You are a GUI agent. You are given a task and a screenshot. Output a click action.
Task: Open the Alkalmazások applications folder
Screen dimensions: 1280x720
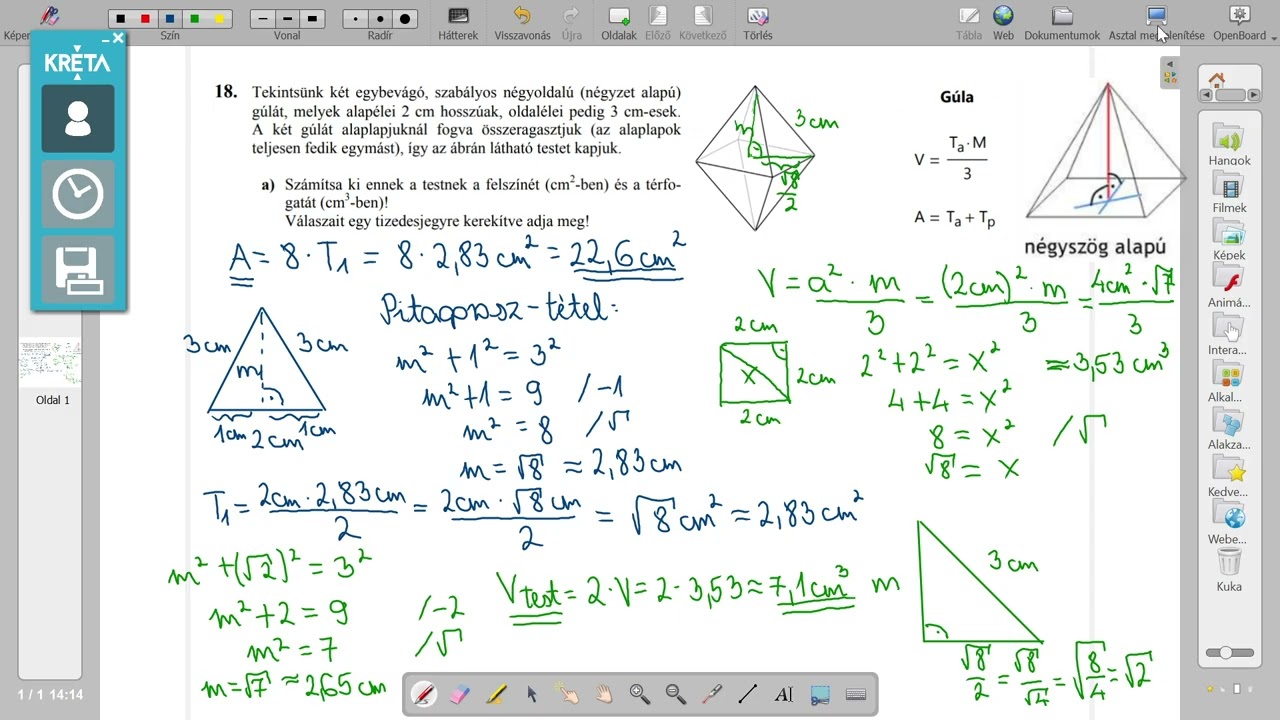pyautogui.click(x=1229, y=381)
